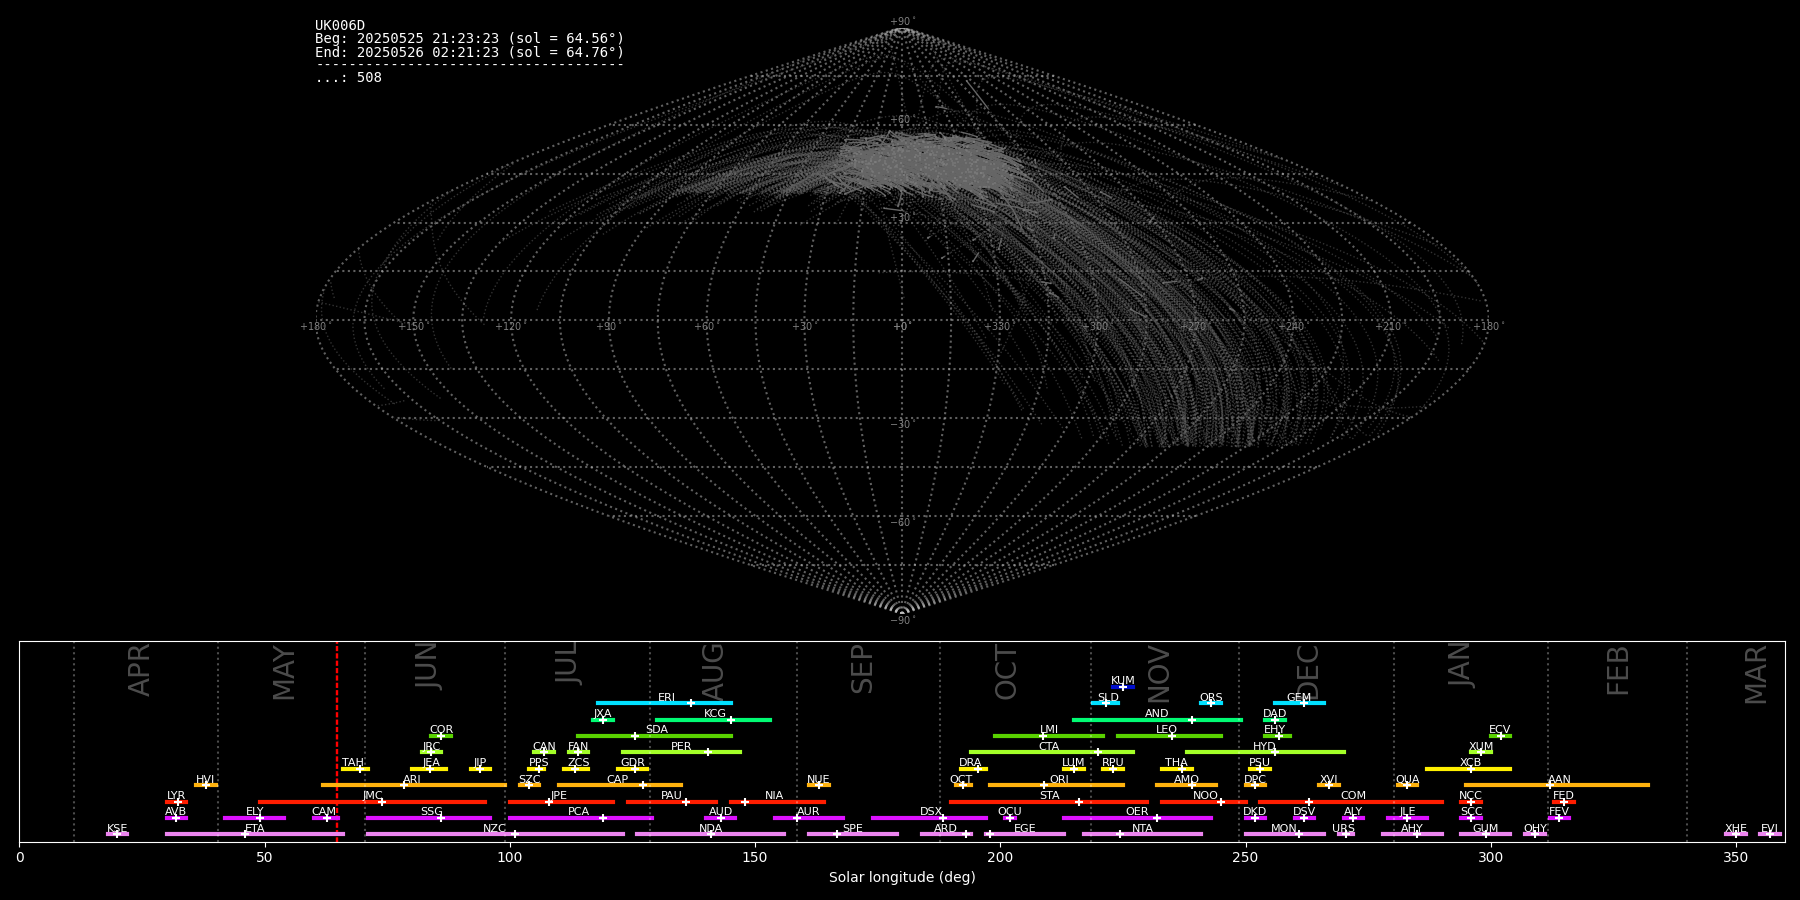Click the SDA shower label

pyautogui.click(x=657, y=730)
